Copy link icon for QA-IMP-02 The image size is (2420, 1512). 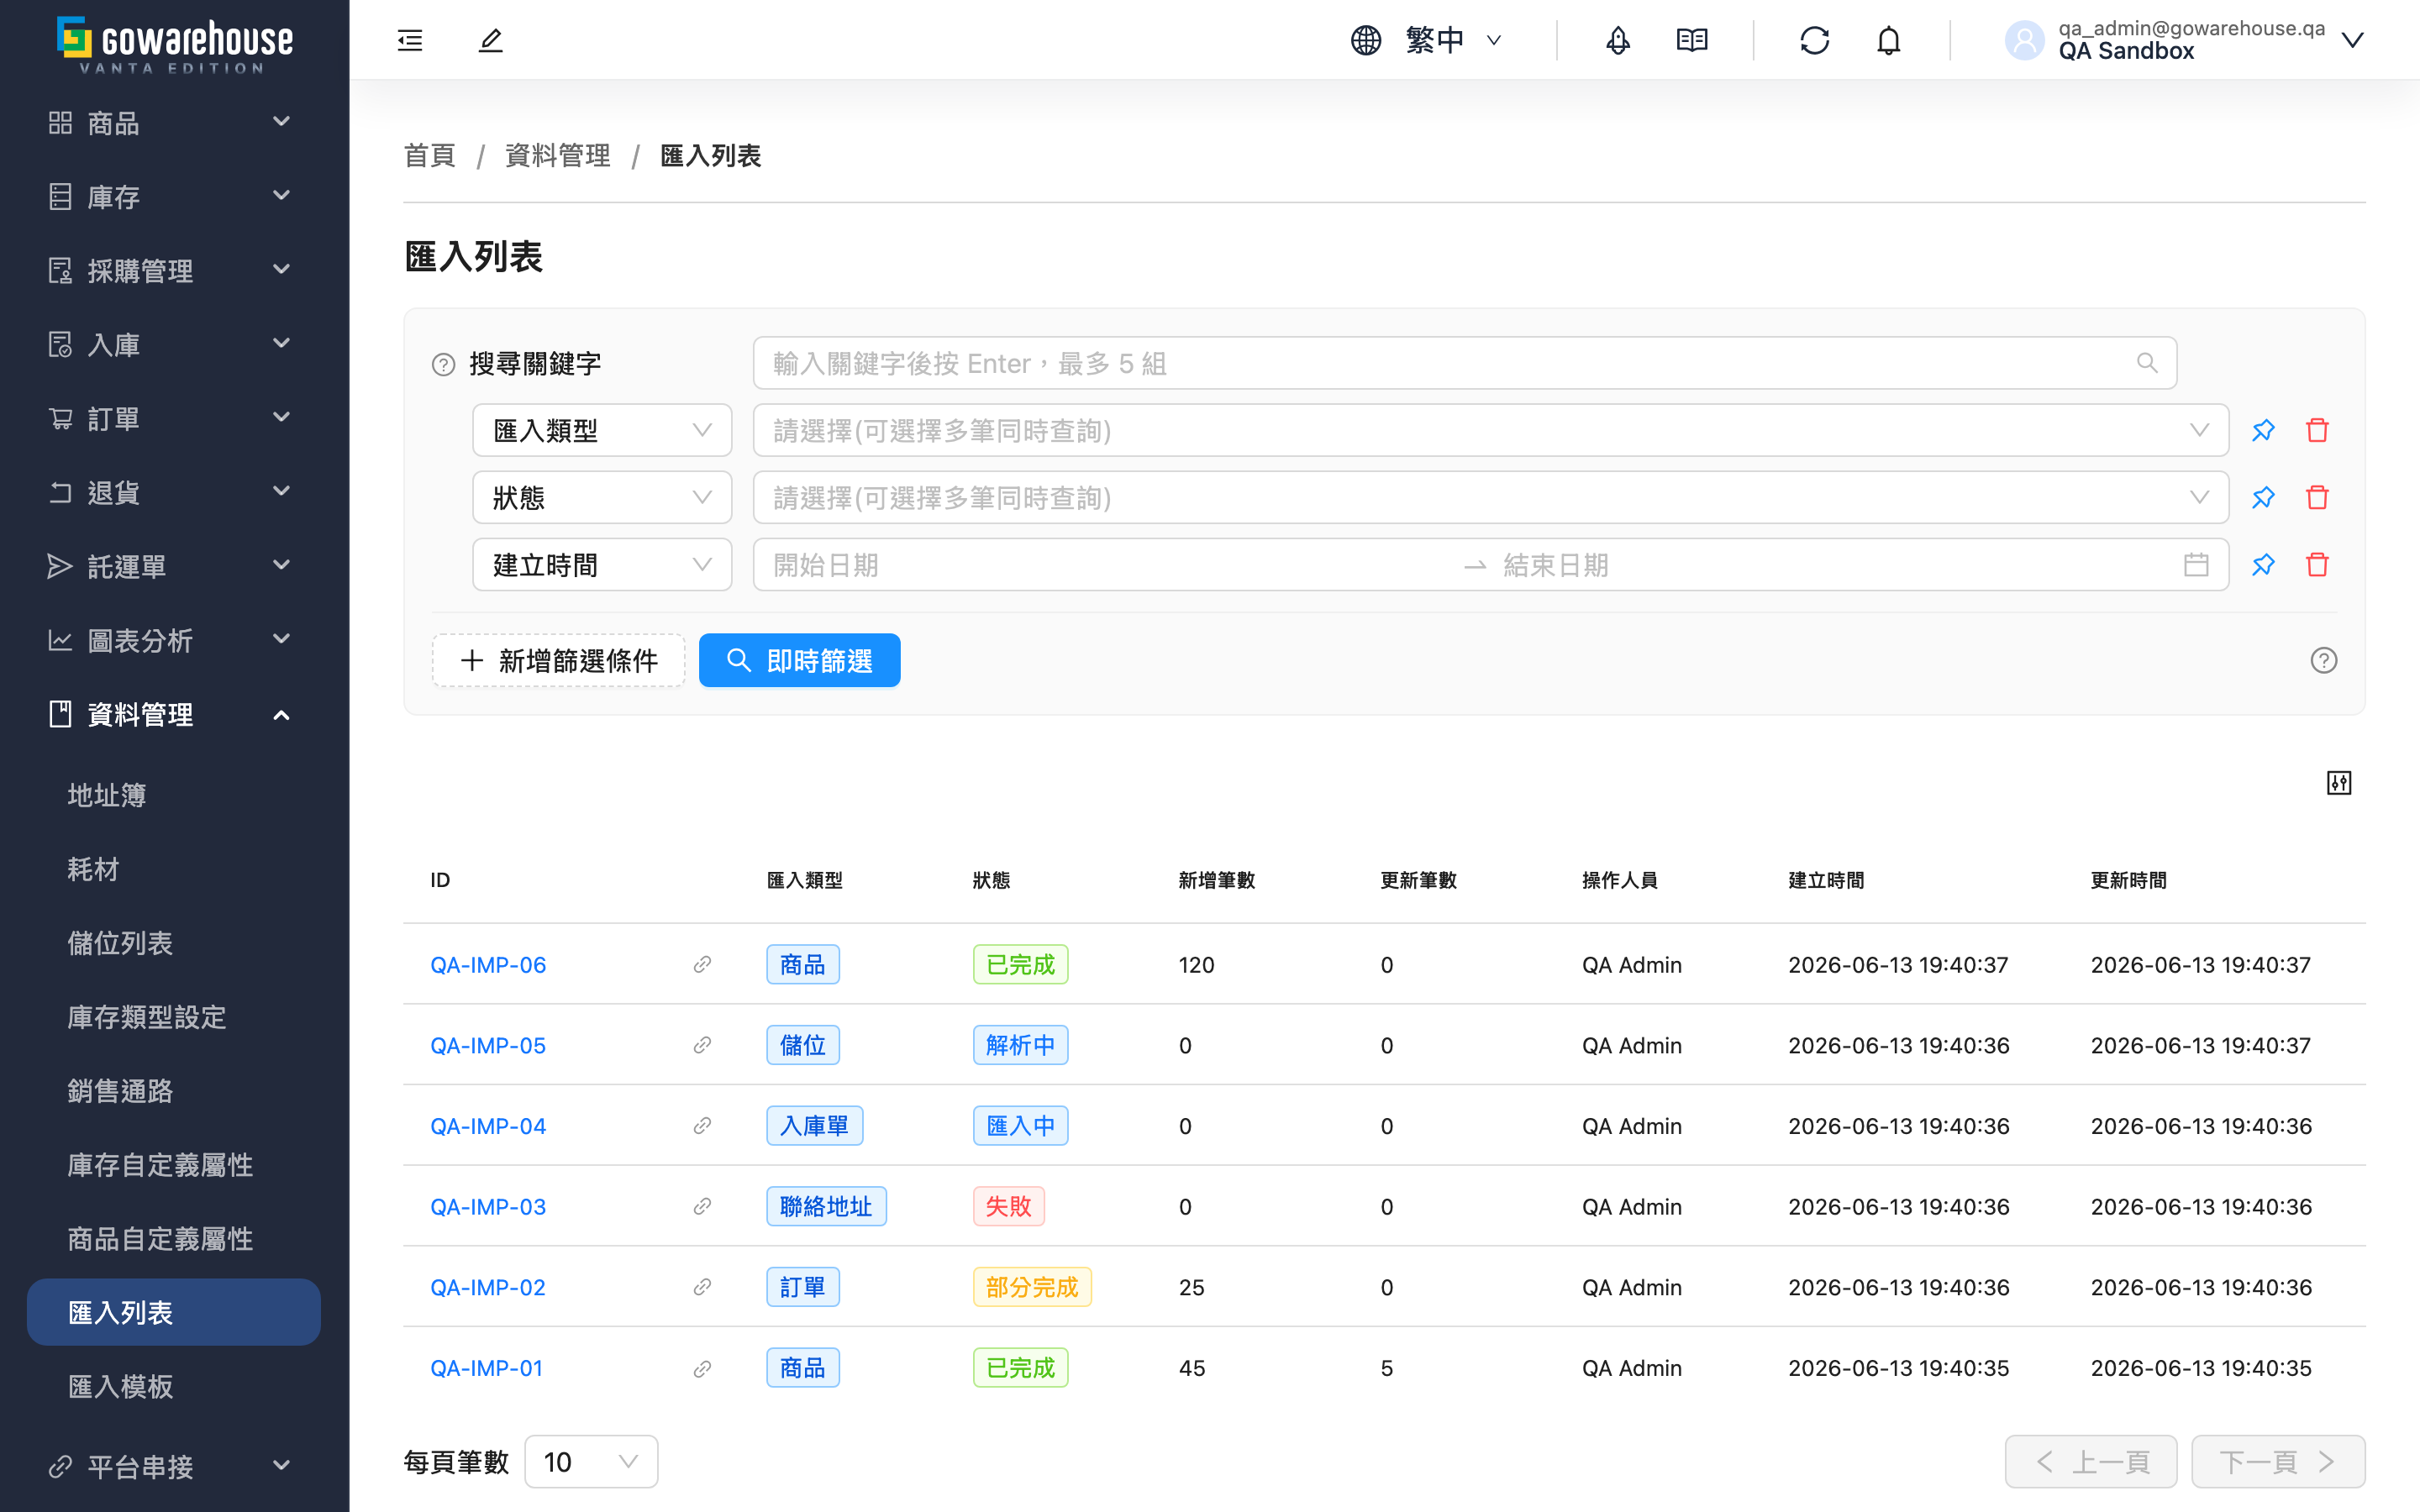(x=702, y=1287)
